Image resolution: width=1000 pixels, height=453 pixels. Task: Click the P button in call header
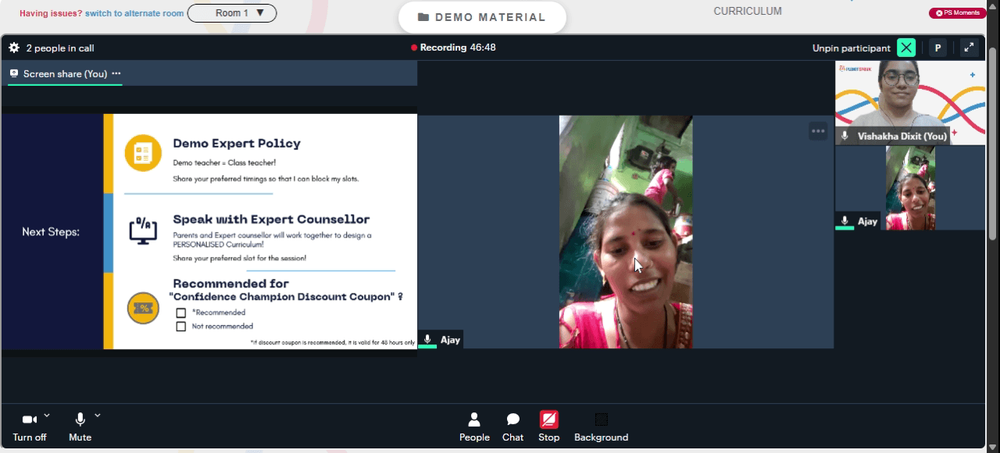[x=938, y=48]
